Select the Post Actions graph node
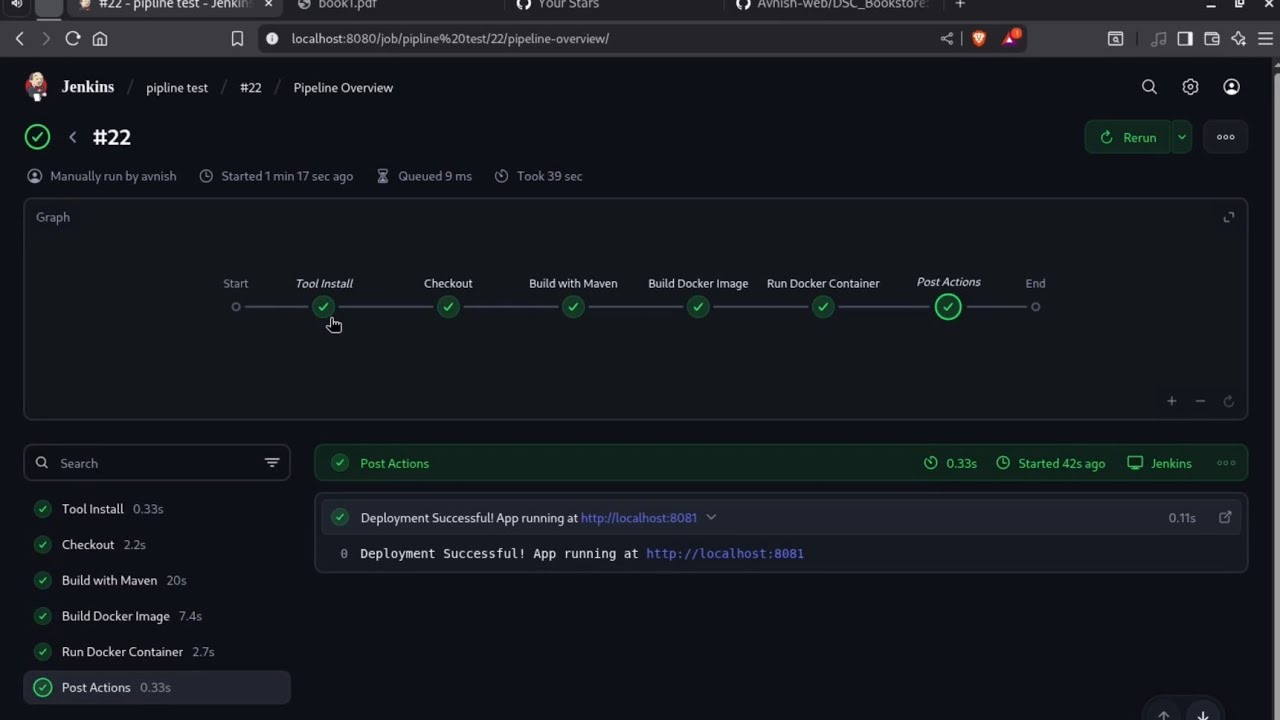Viewport: 1280px width, 720px height. 948,307
